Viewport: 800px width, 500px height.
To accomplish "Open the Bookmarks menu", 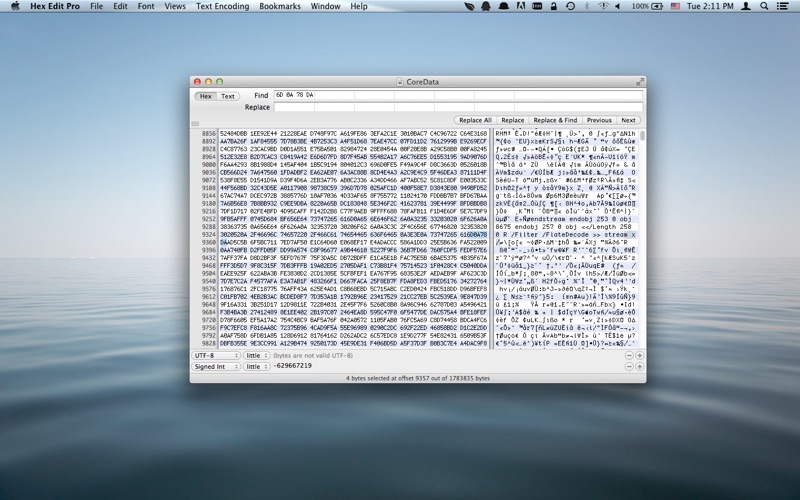I will point(280,6).
